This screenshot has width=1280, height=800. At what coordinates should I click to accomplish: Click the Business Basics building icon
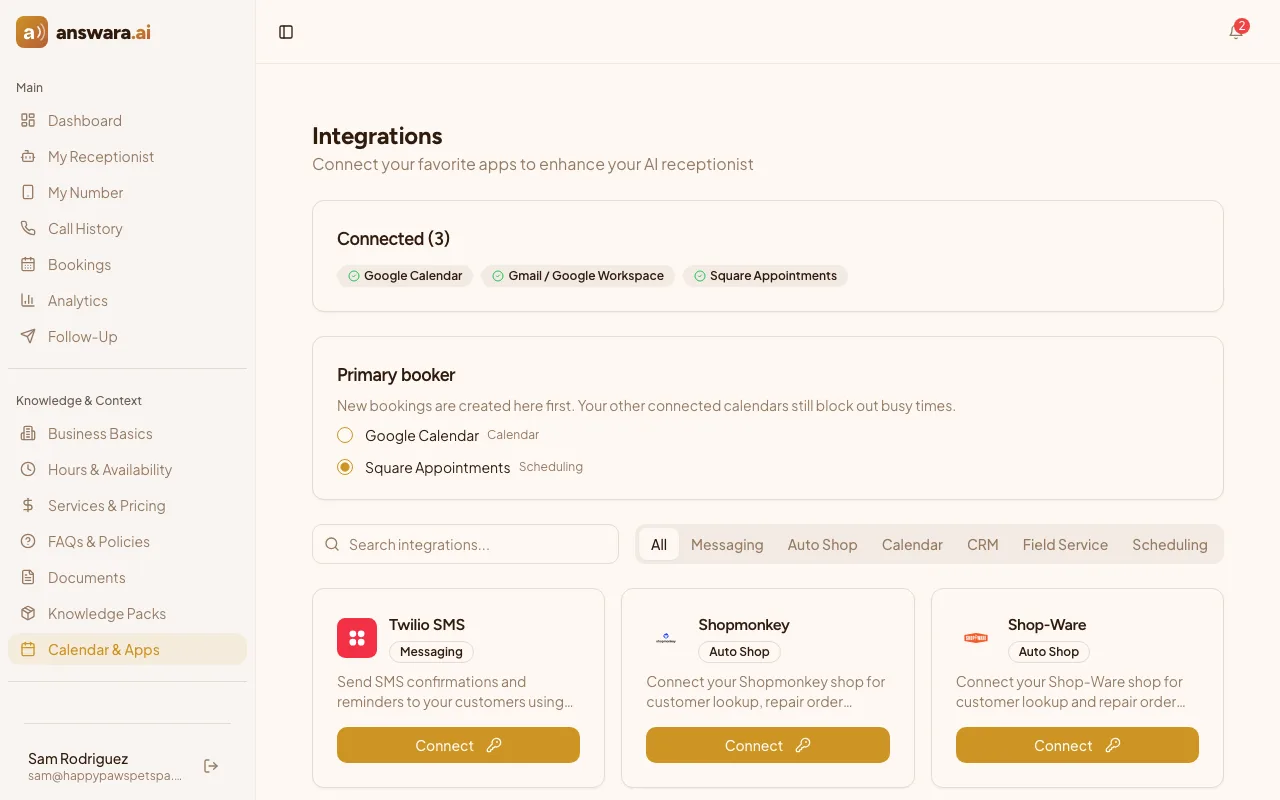pos(28,433)
